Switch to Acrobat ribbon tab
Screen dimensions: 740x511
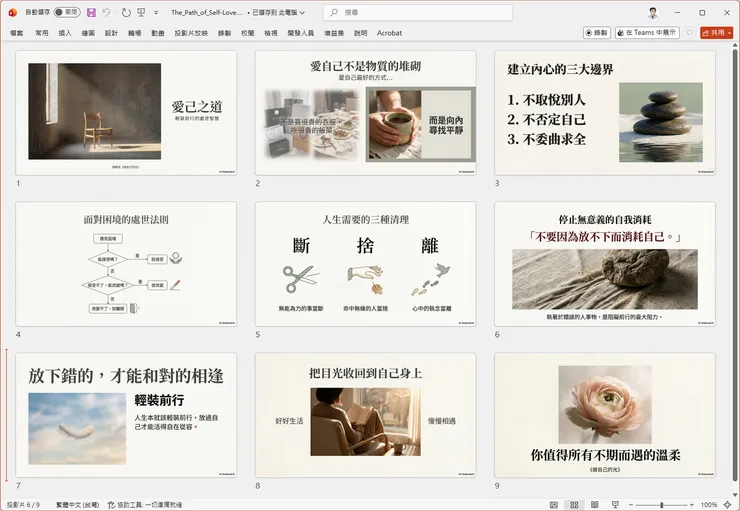pyautogui.click(x=389, y=33)
